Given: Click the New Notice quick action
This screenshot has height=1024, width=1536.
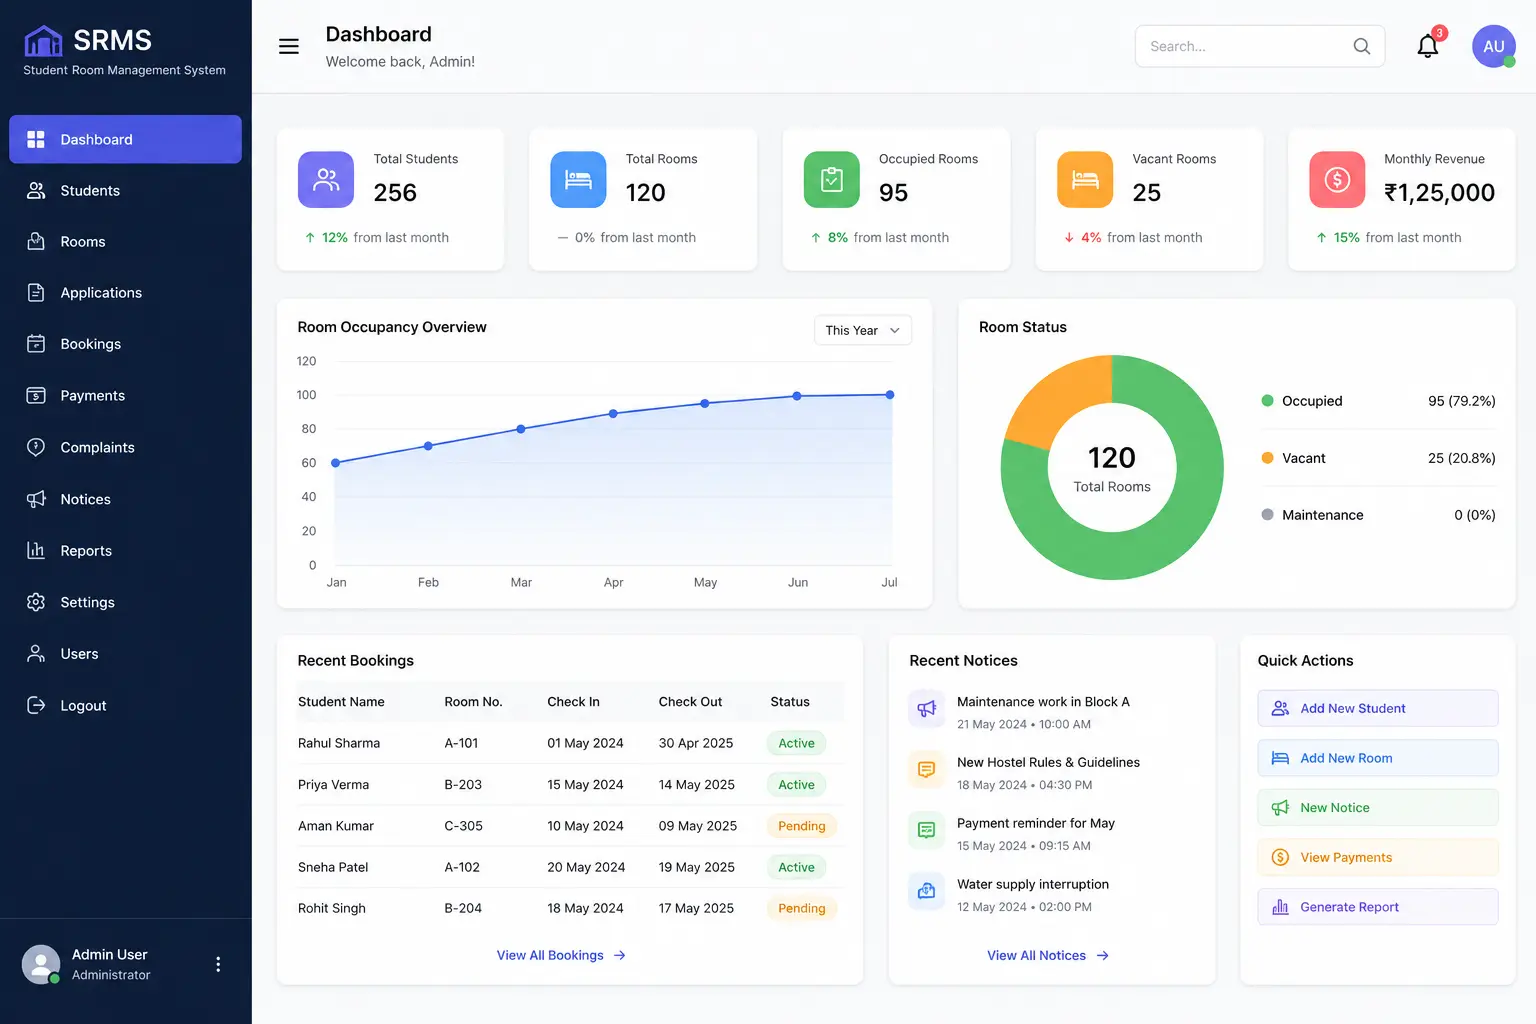Looking at the screenshot, I should [x=1377, y=807].
